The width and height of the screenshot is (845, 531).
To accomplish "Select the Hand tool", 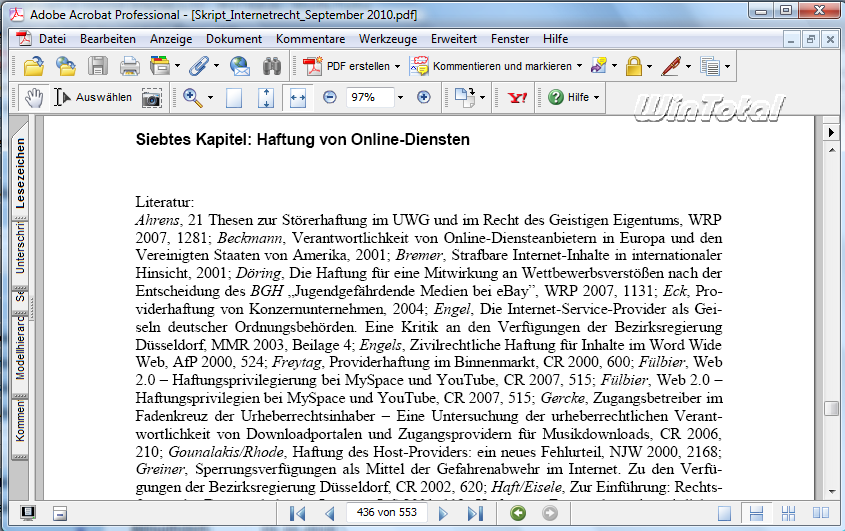I will coord(34,98).
